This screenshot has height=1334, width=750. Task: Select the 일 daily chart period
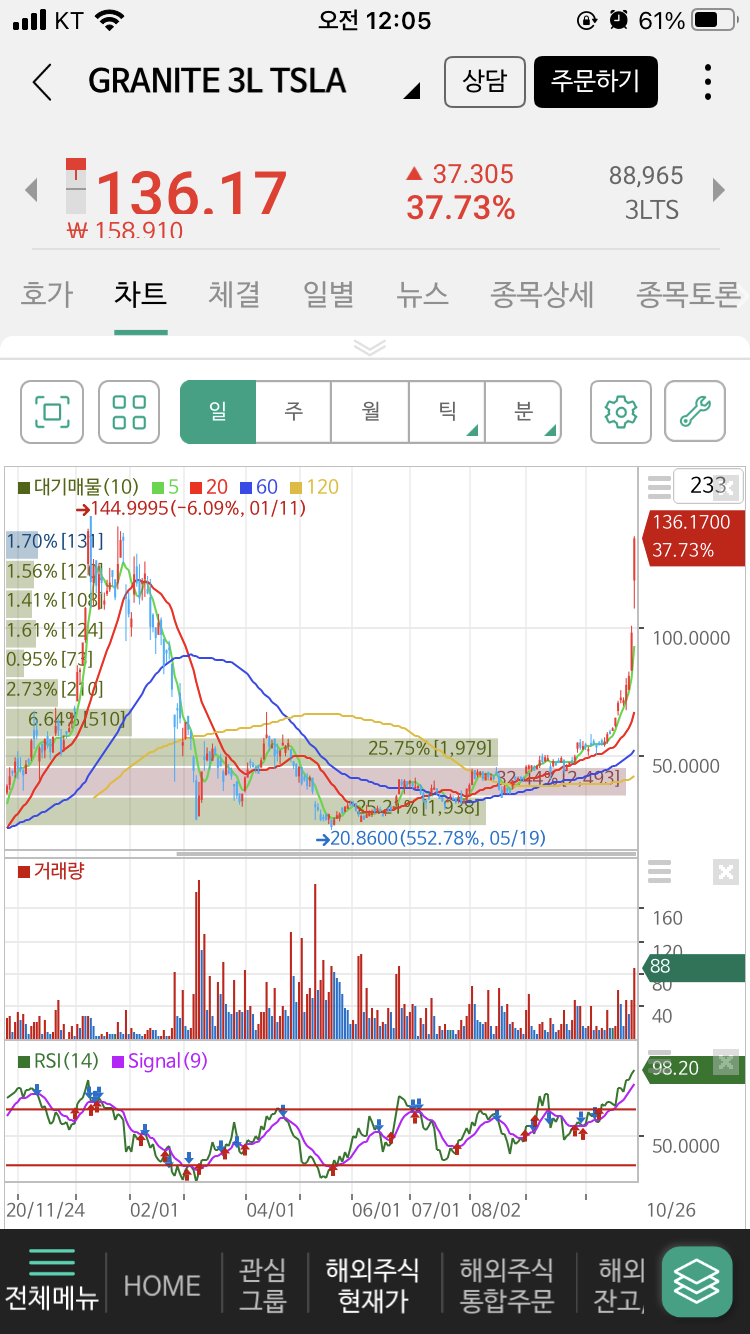218,411
